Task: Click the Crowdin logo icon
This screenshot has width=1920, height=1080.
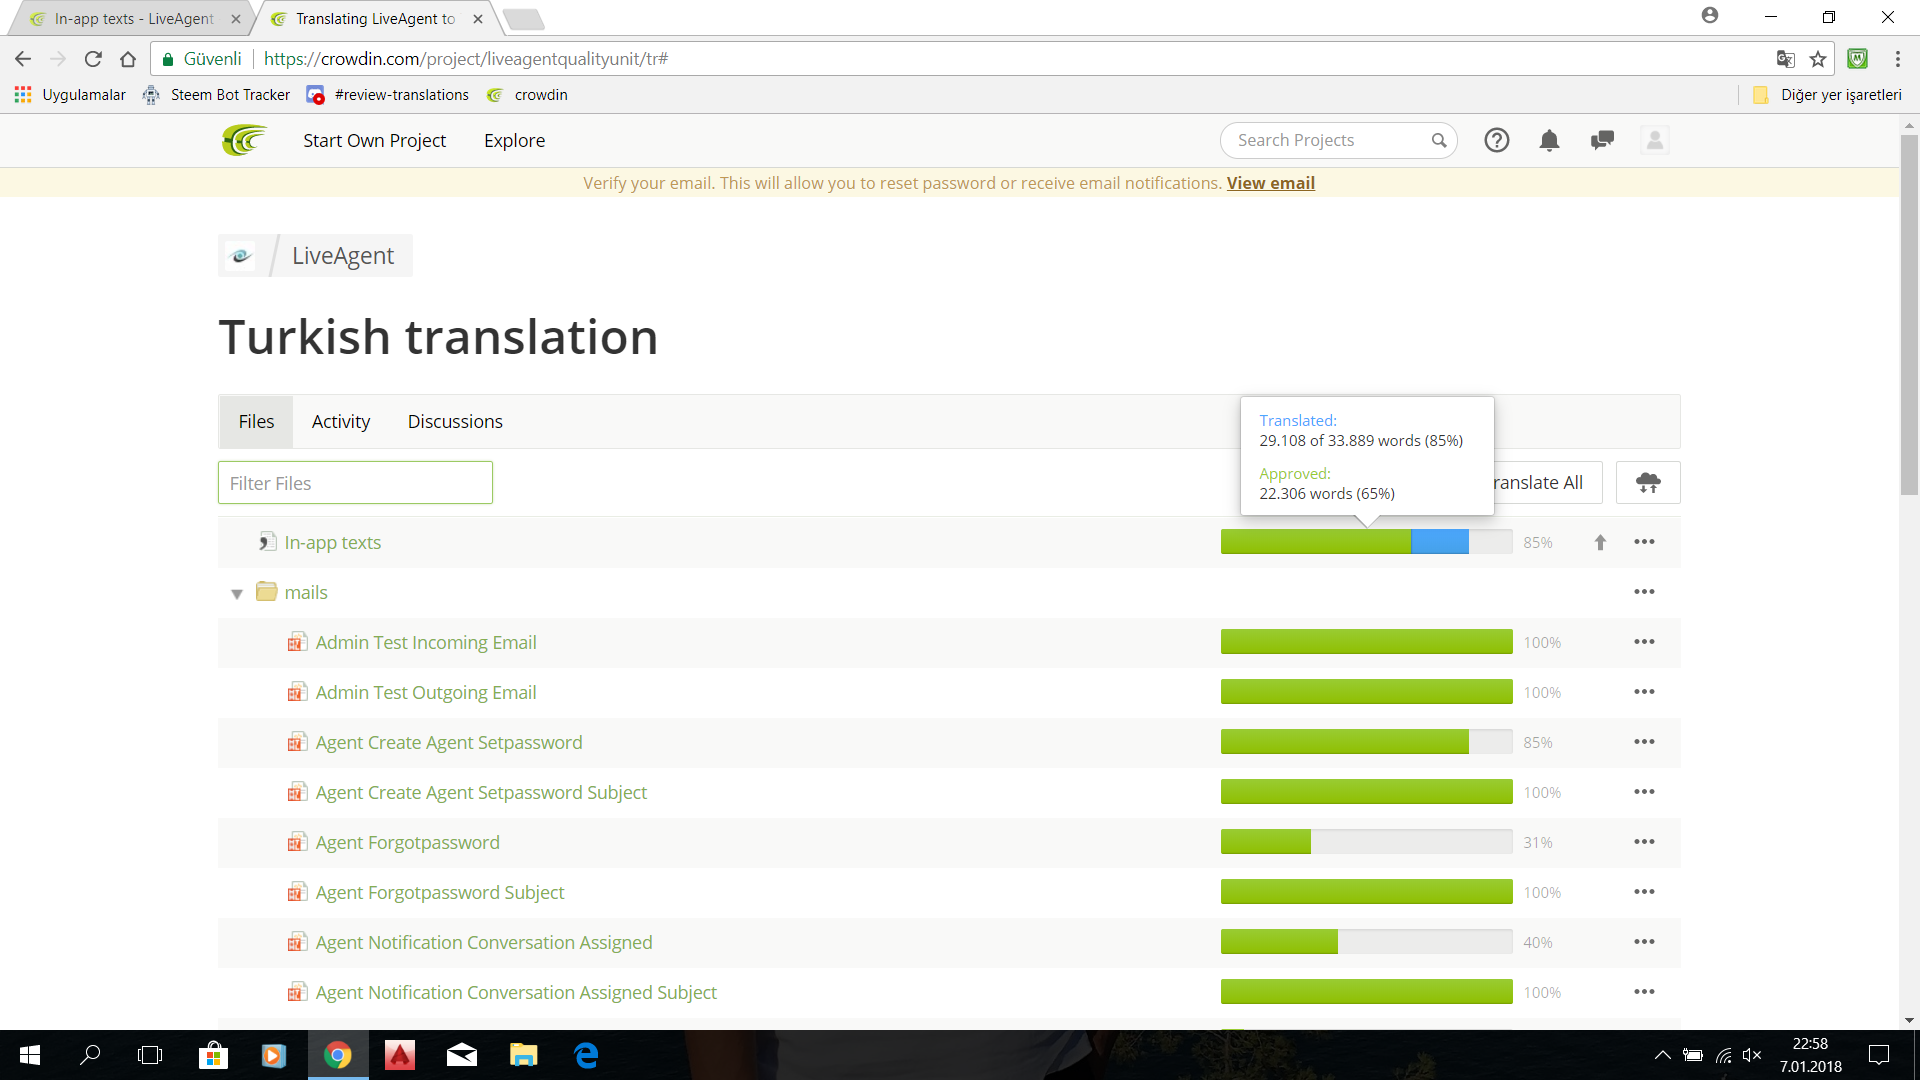Action: 244,140
